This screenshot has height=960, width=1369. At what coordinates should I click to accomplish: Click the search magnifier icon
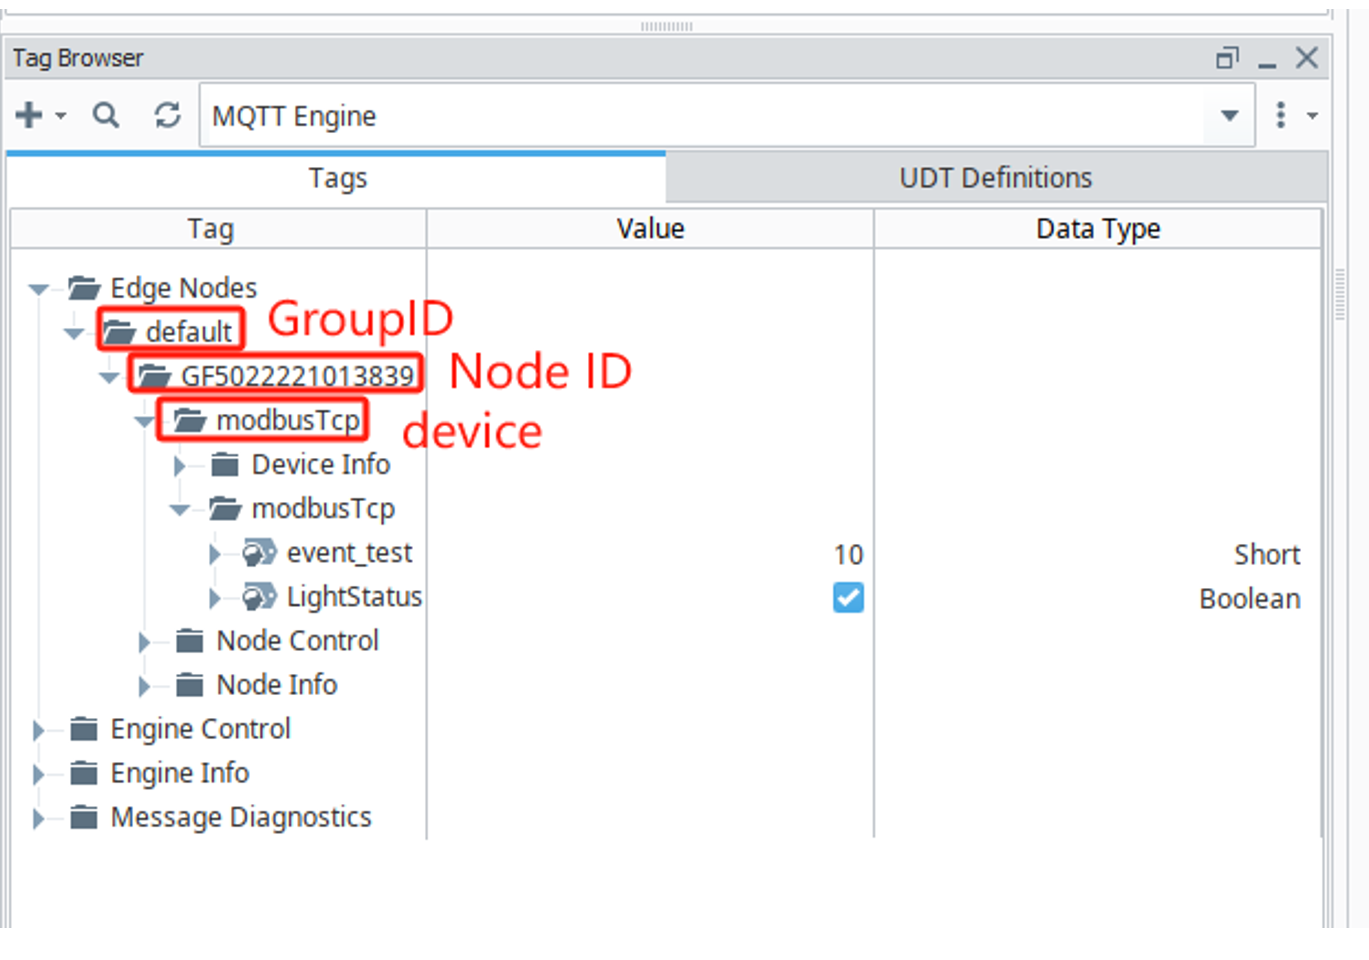click(106, 116)
